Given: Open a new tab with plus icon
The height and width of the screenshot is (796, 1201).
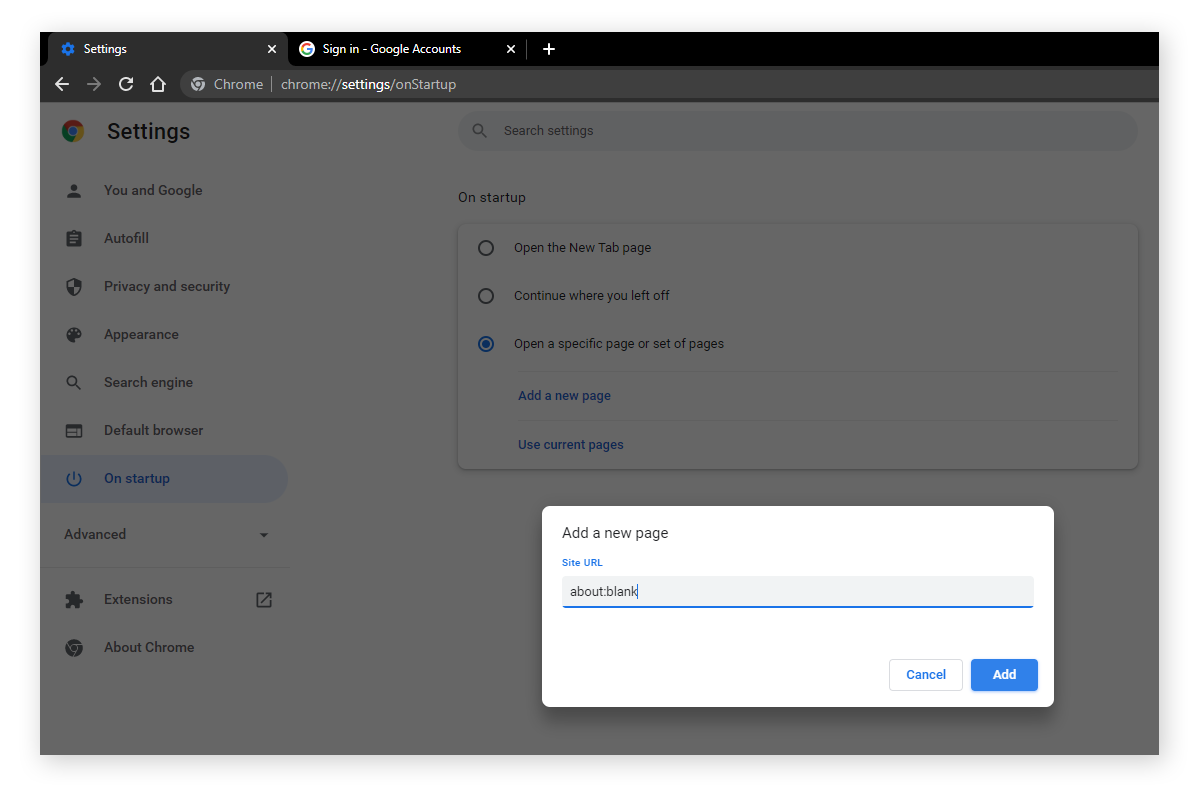Looking at the screenshot, I should [x=548, y=49].
